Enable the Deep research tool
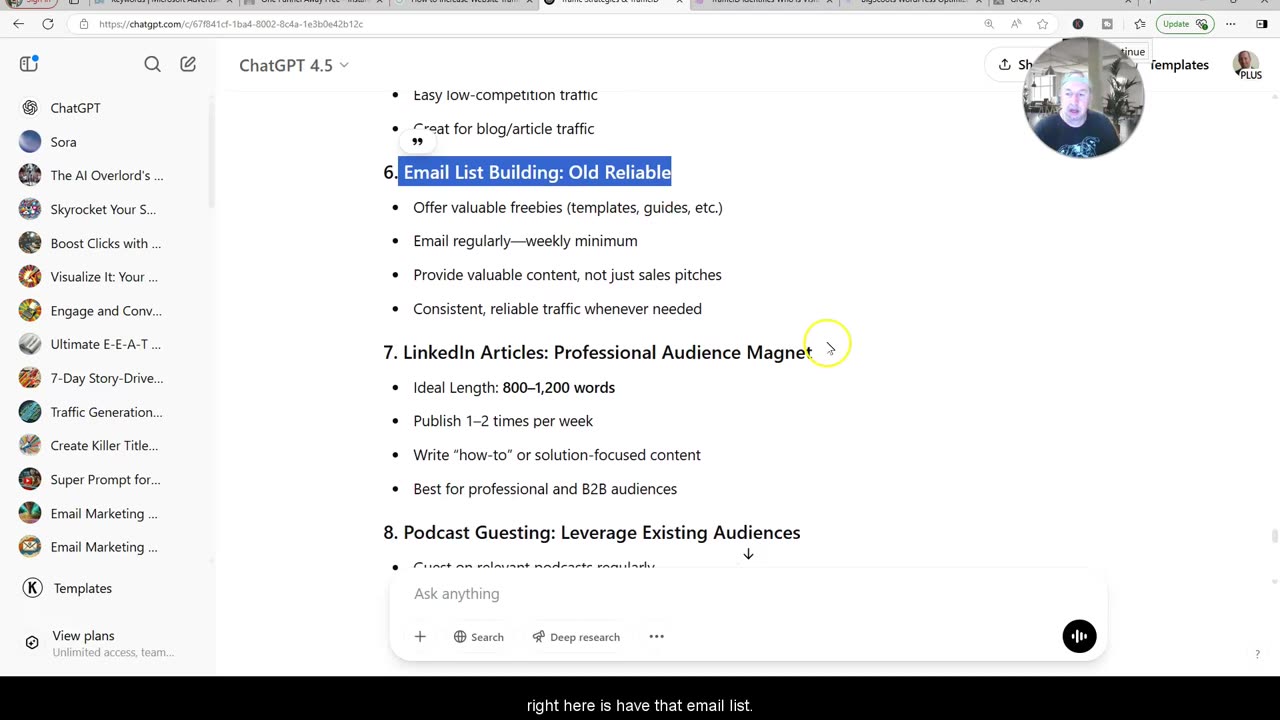 (x=576, y=637)
